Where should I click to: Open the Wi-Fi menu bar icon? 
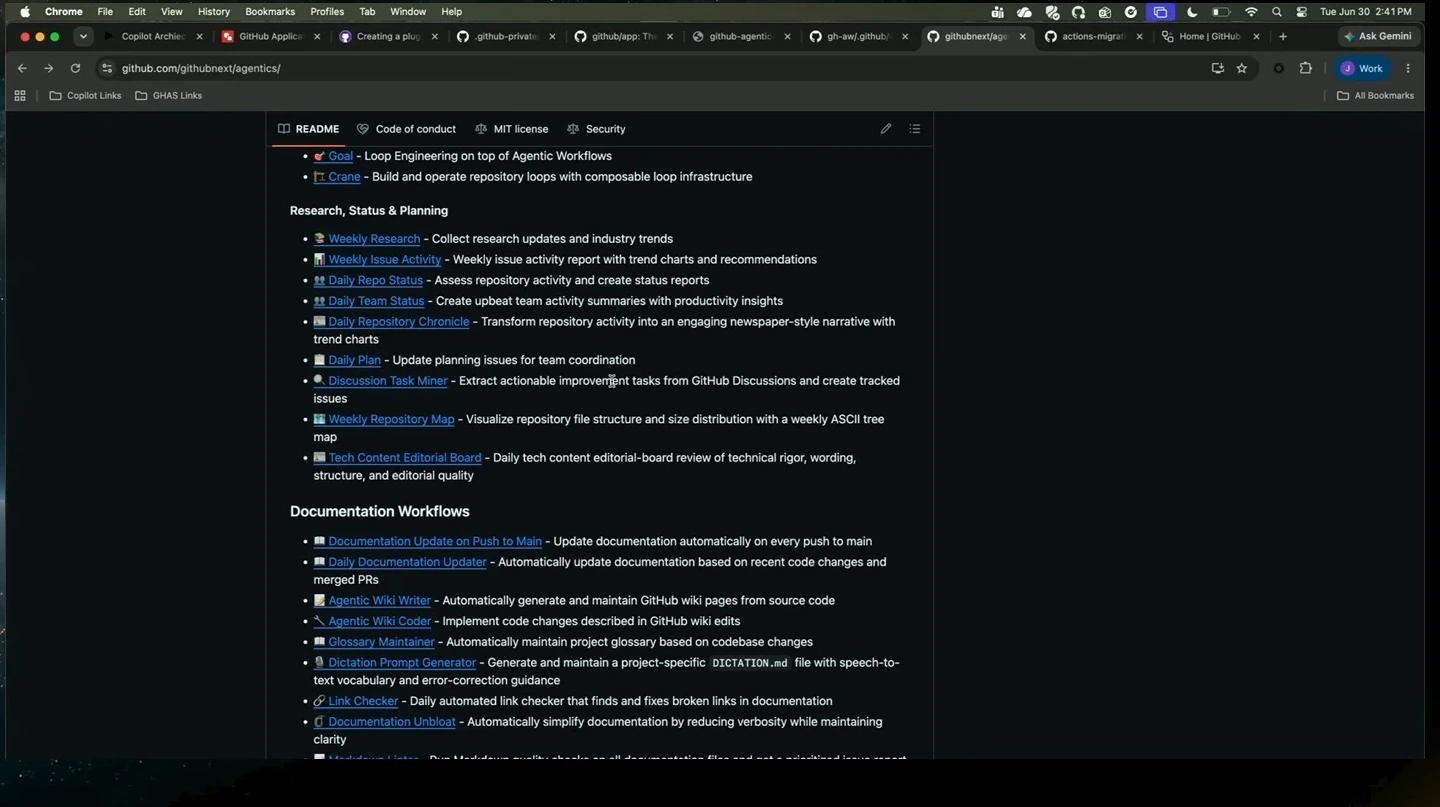click(x=1251, y=12)
